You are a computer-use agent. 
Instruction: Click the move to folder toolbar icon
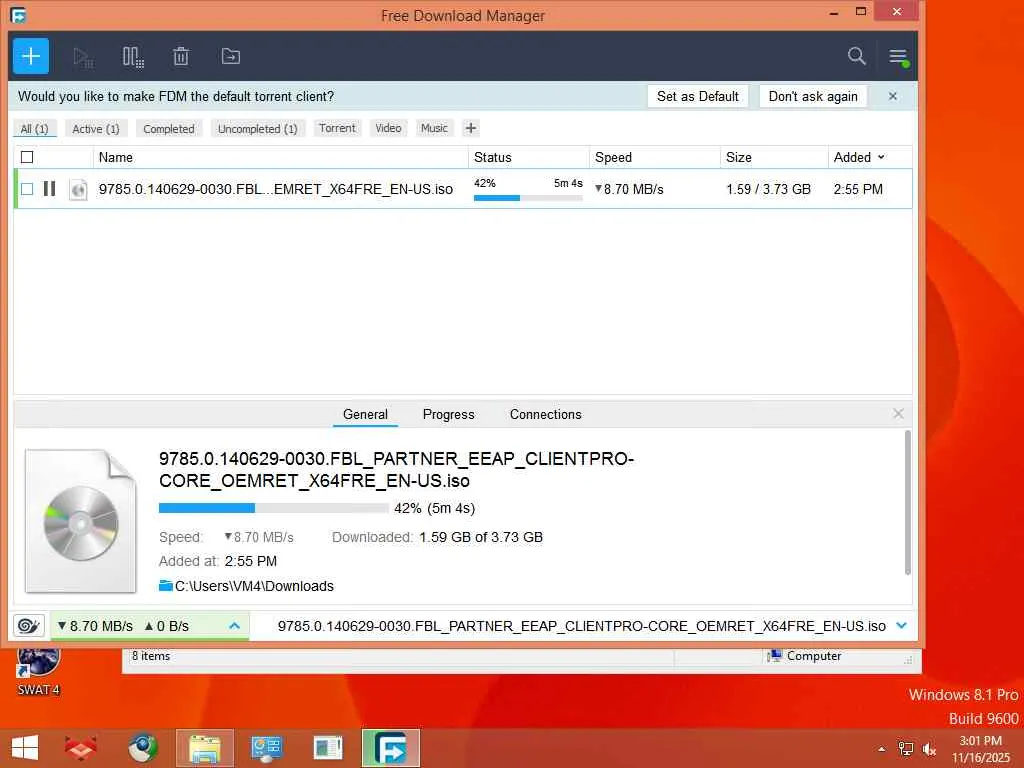(231, 57)
